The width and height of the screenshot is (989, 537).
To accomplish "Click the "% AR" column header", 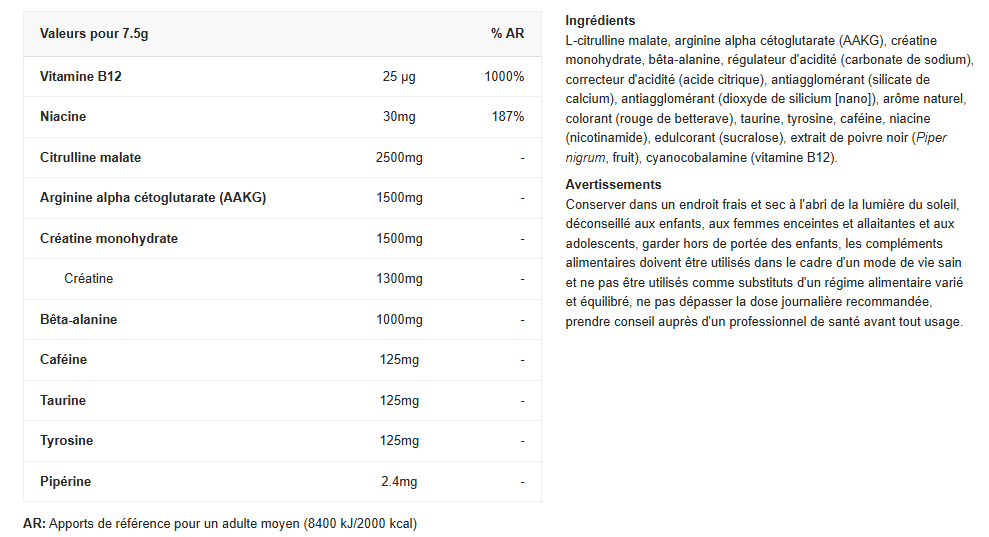I will click(x=507, y=34).
